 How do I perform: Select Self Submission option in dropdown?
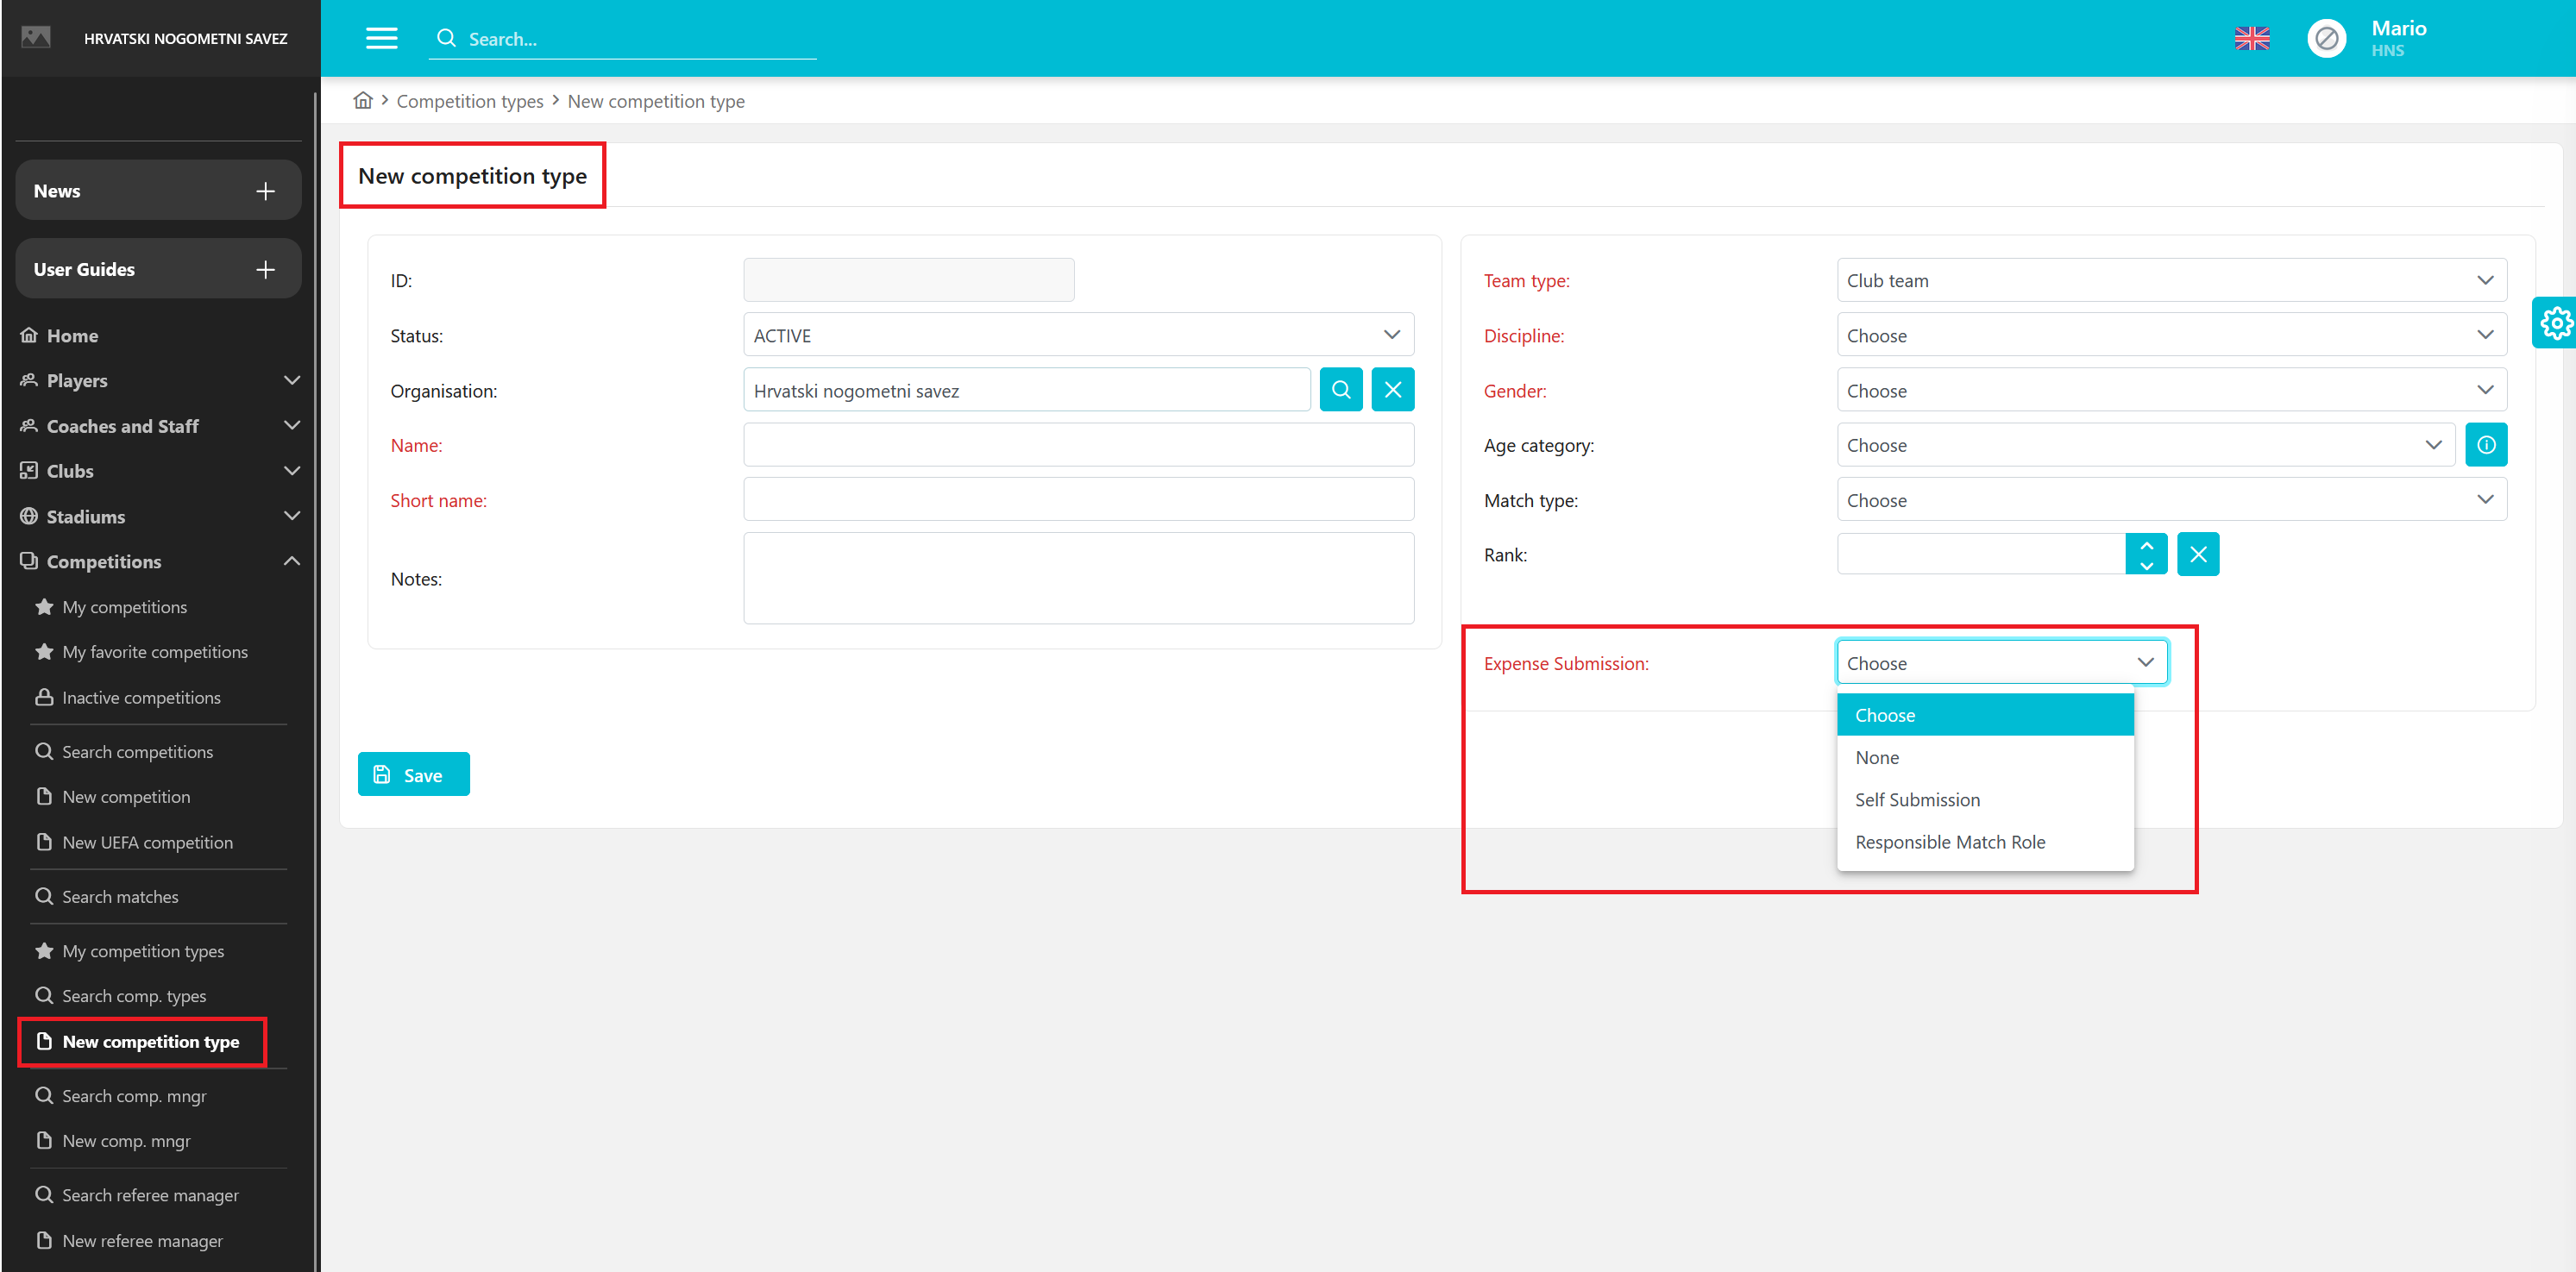(x=1917, y=799)
